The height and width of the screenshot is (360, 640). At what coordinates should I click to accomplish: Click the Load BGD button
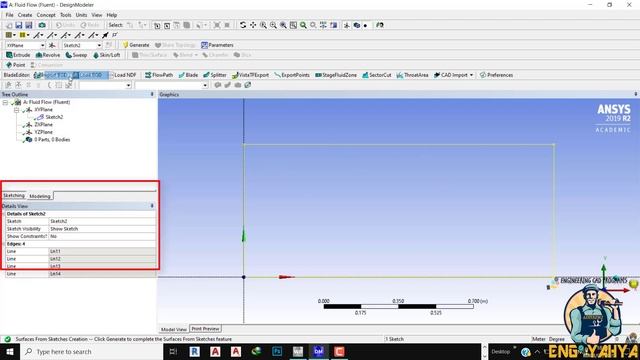click(88, 75)
